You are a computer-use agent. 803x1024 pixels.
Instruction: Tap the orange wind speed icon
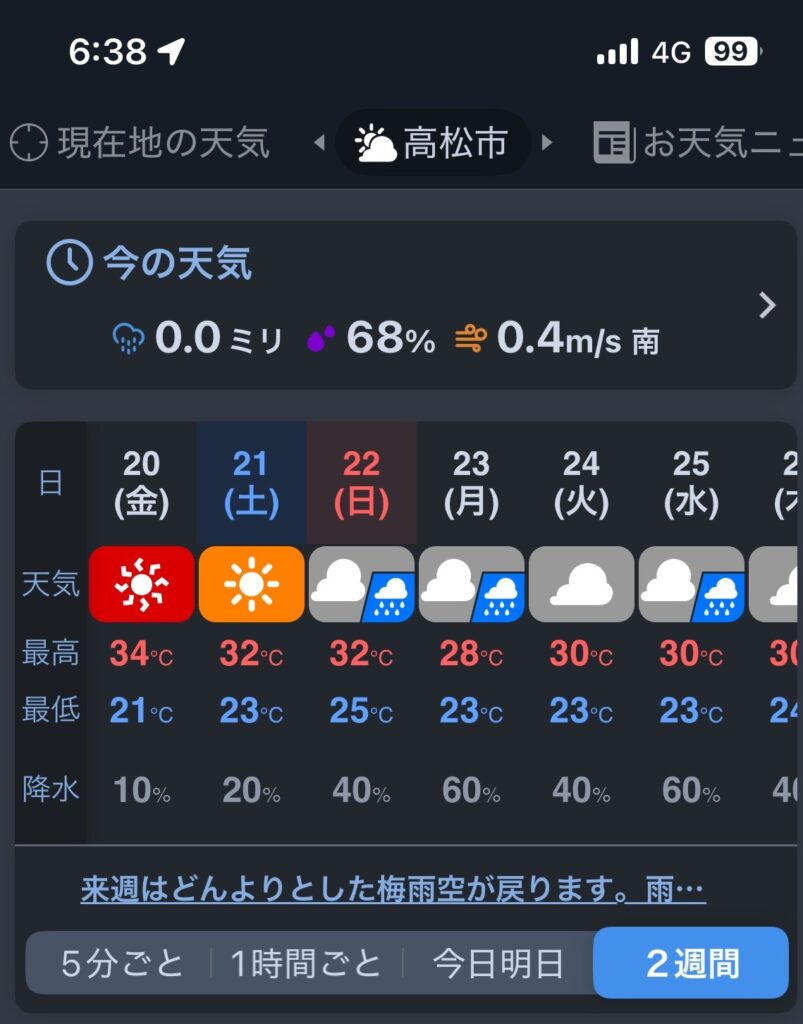471,338
